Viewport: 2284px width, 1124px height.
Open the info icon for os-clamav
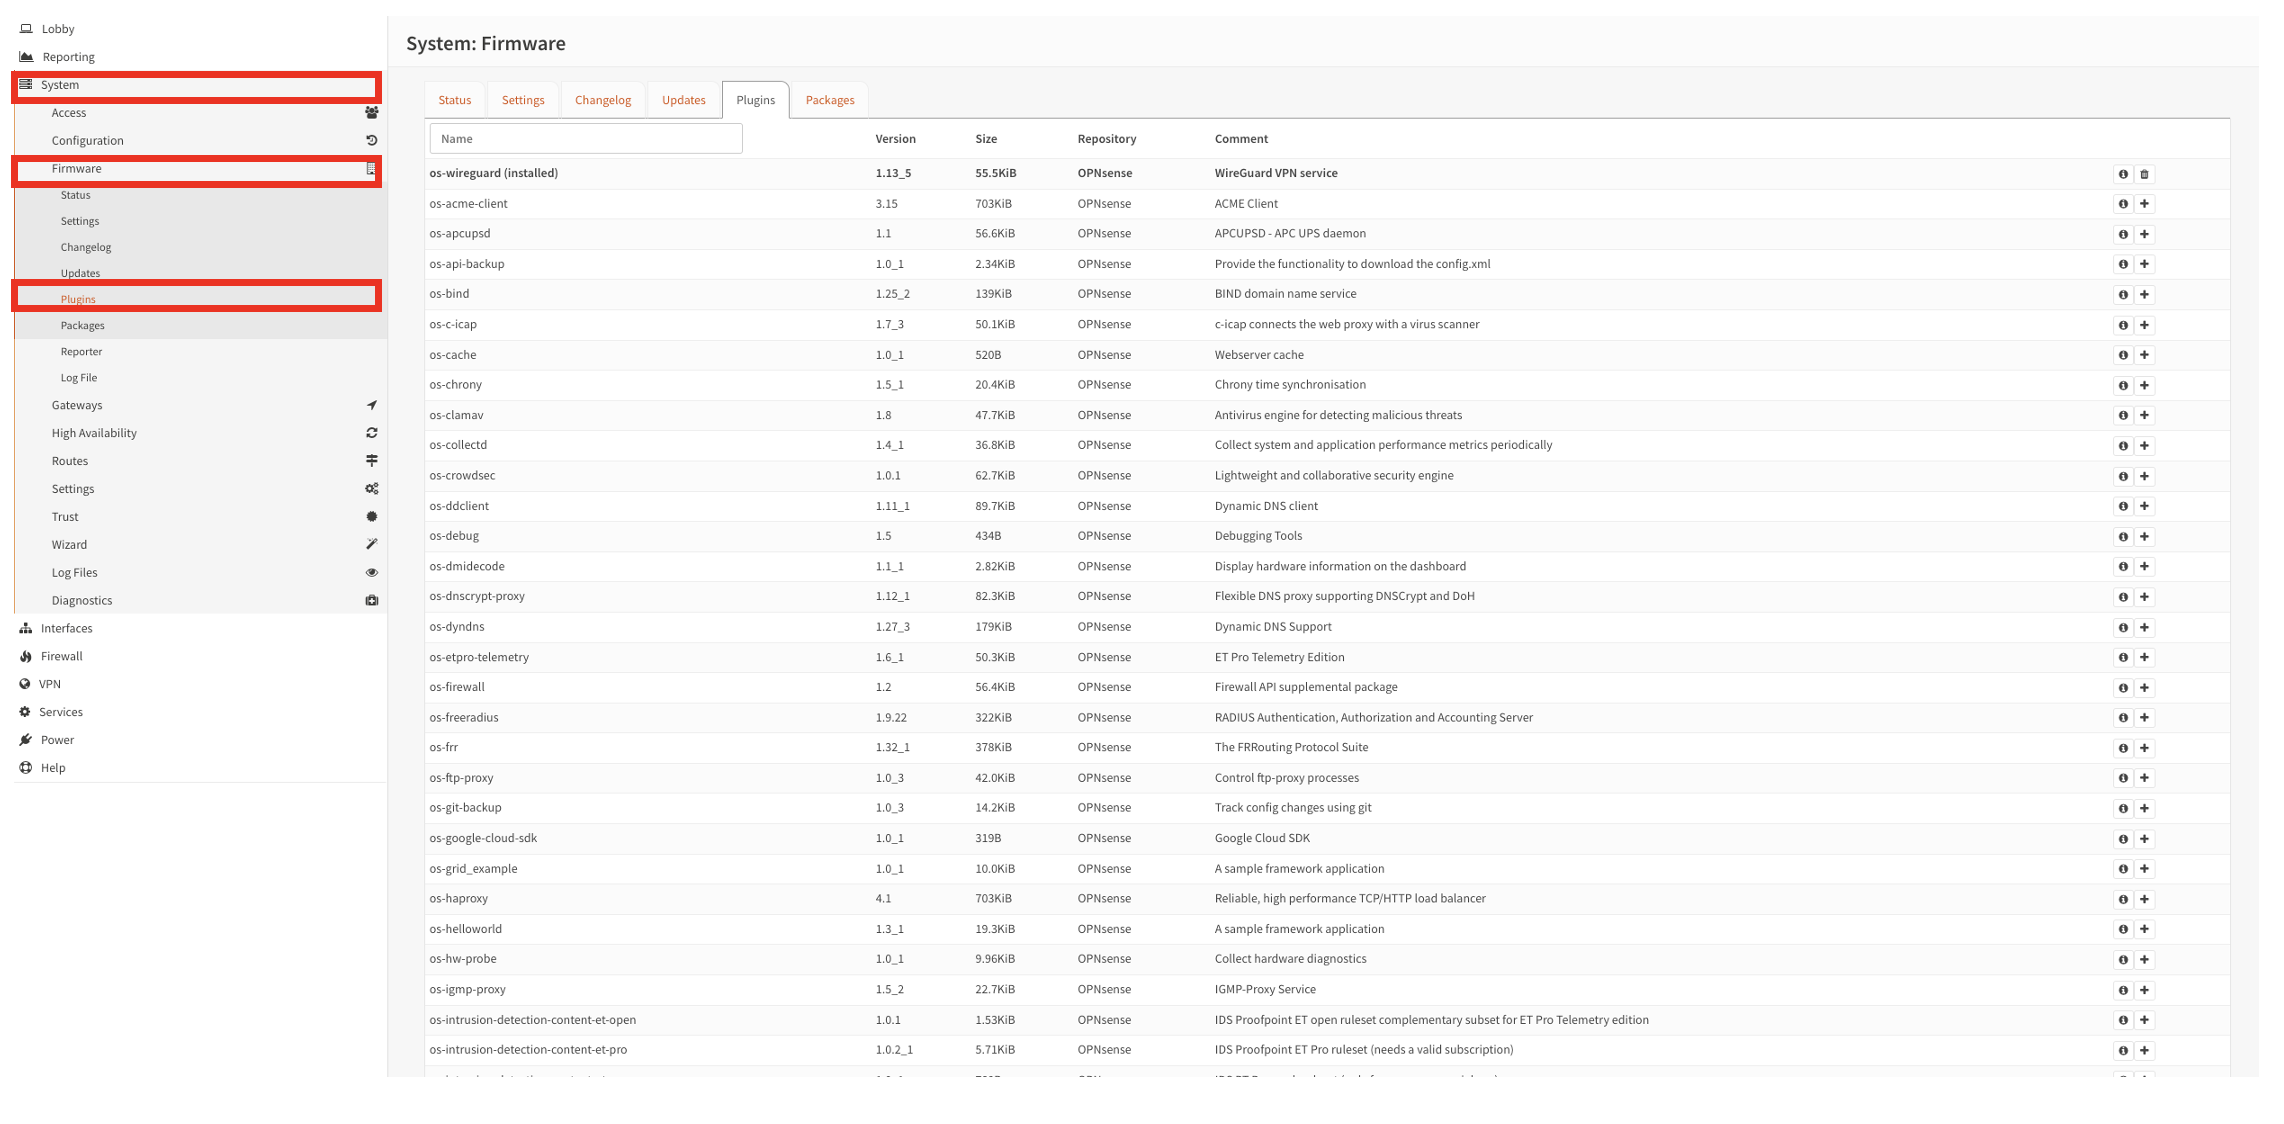(x=2122, y=415)
